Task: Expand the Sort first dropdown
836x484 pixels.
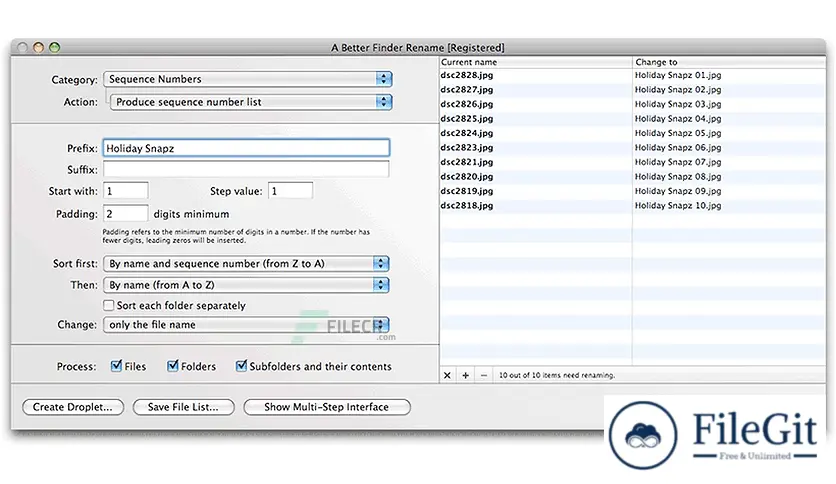Action: tap(246, 263)
